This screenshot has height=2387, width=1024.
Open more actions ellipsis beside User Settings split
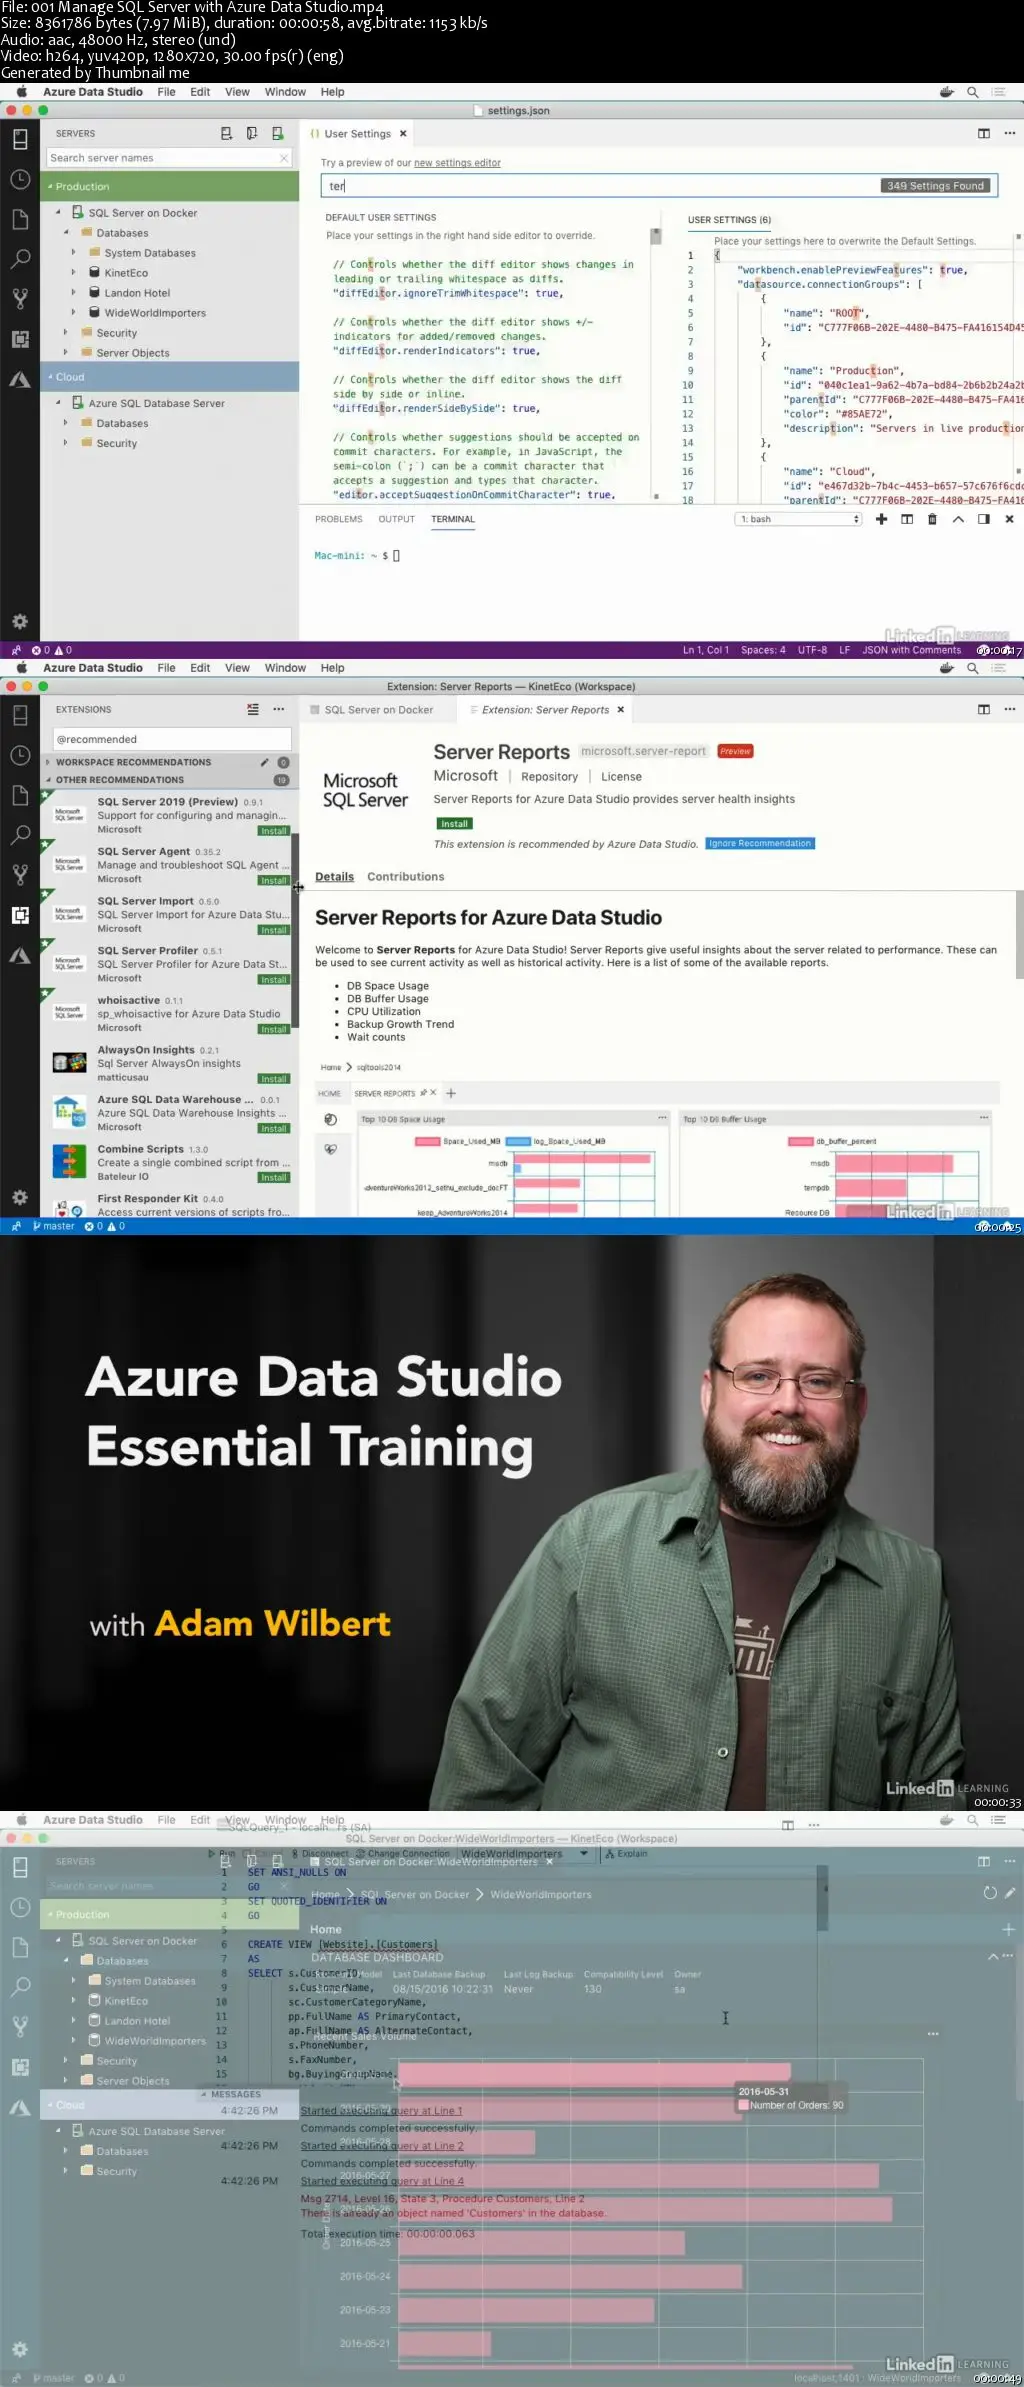(1009, 133)
